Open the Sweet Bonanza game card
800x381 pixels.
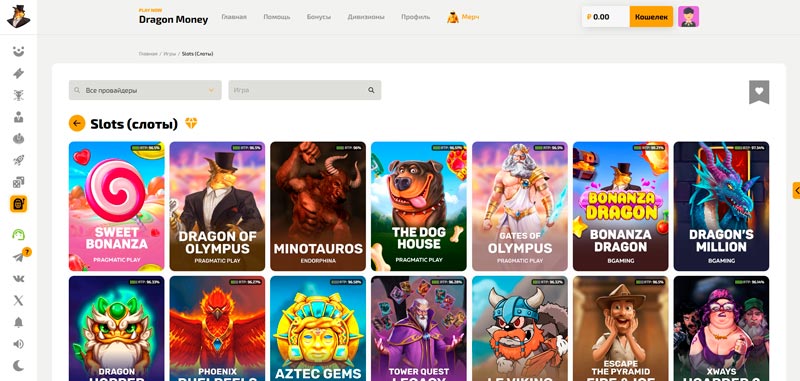pyautogui.click(x=116, y=206)
